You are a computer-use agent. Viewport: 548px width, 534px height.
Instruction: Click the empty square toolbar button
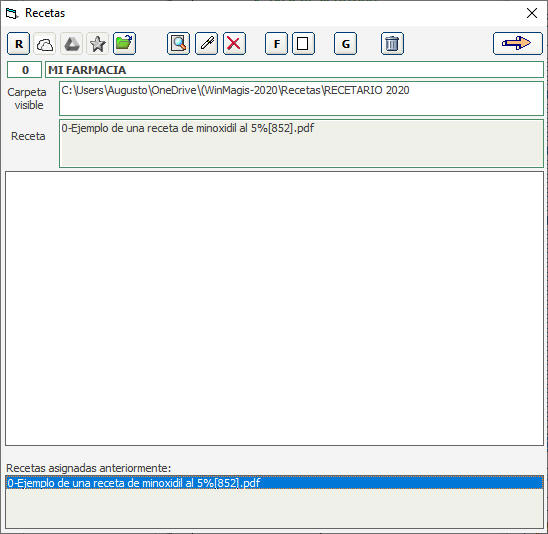[303, 44]
